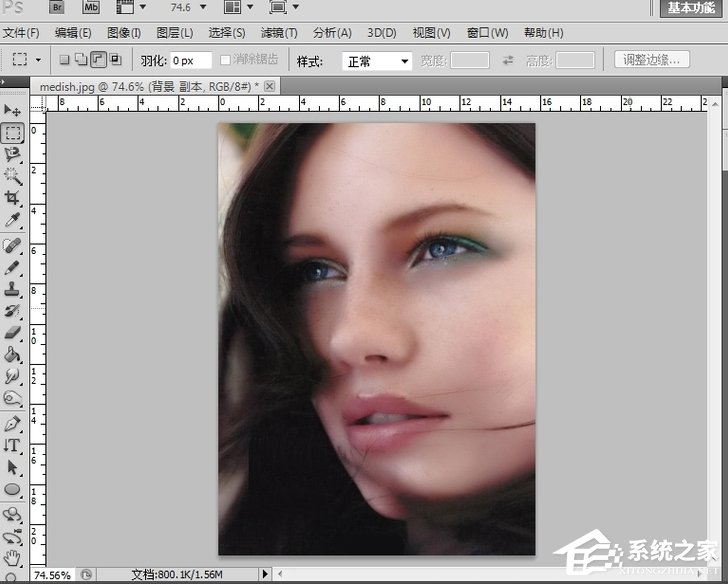Click the 74.56% zoom field in status bar

pyautogui.click(x=52, y=575)
